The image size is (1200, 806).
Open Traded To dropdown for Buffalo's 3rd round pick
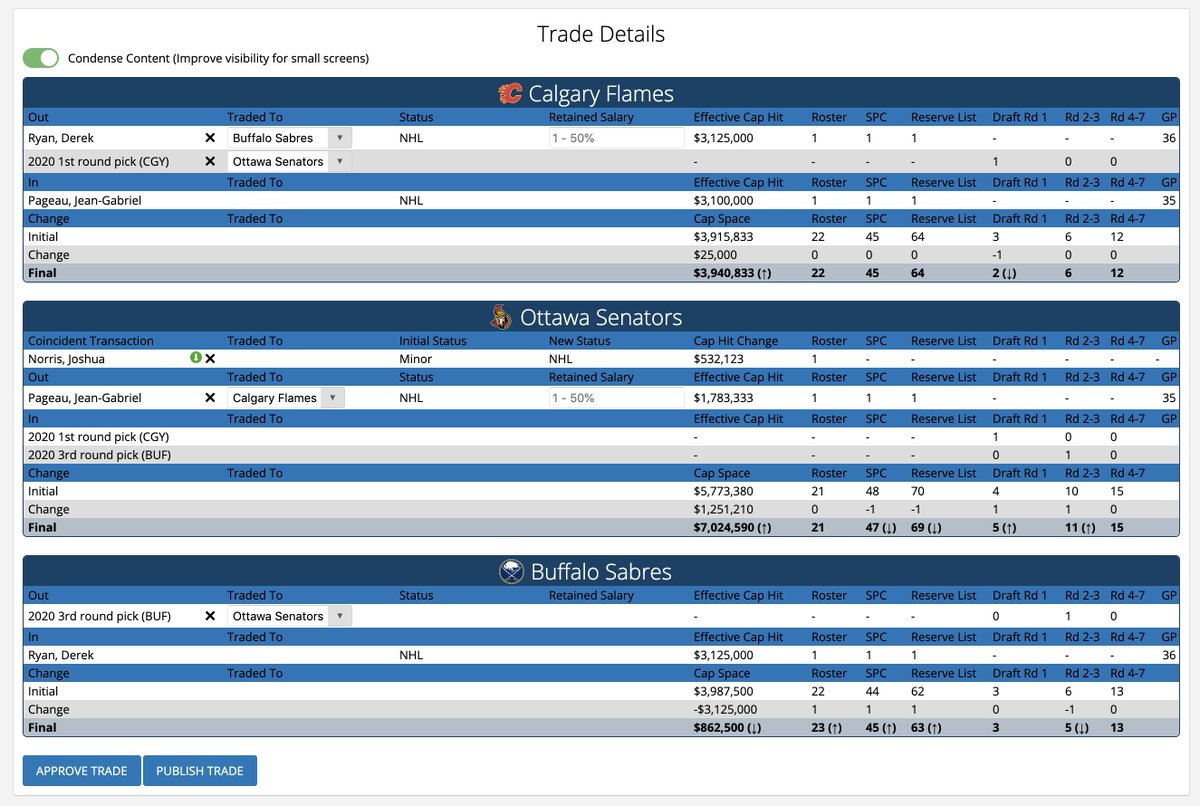(x=289, y=616)
